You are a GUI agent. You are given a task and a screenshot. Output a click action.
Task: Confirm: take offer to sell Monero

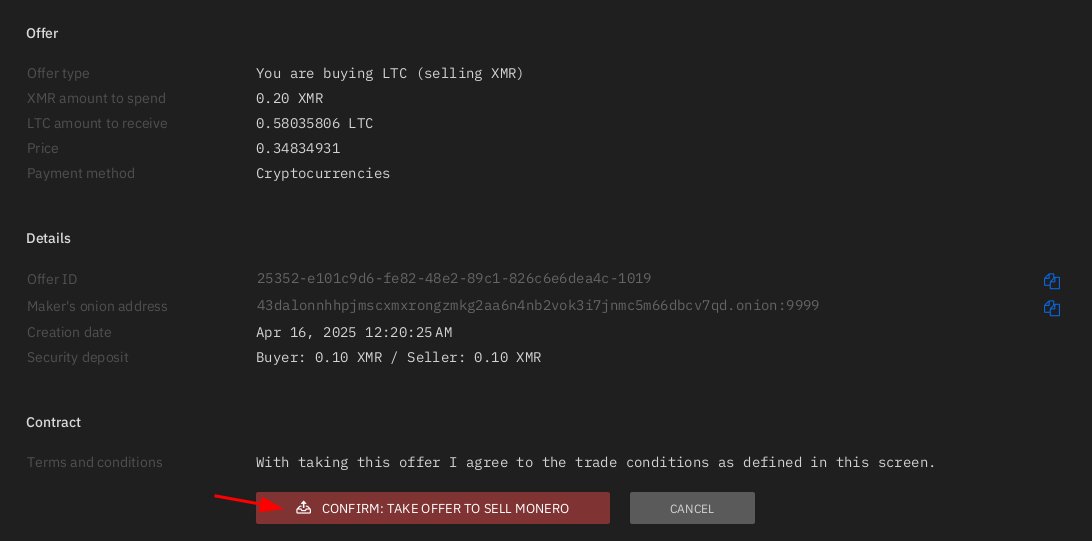[x=432, y=508]
